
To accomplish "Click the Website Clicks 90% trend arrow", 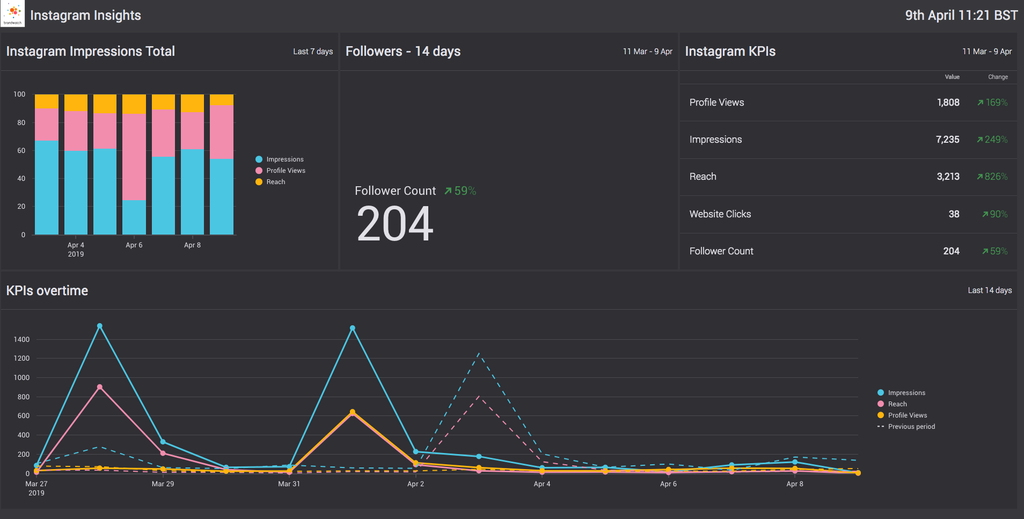I will pos(984,214).
